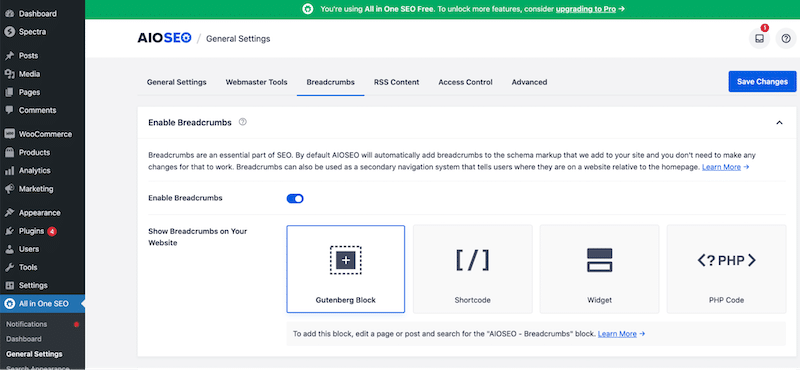The width and height of the screenshot is (800, 370).
Task: Open the Advanced tab
Action: [x=530, y=82]
